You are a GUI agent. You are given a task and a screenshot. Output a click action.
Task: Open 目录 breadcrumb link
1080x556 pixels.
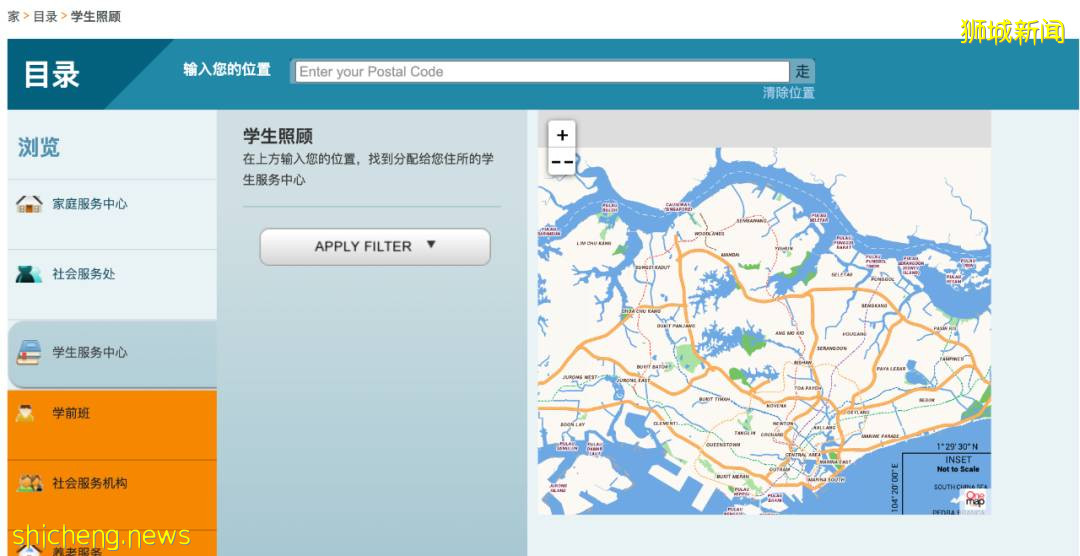point(45,17)
